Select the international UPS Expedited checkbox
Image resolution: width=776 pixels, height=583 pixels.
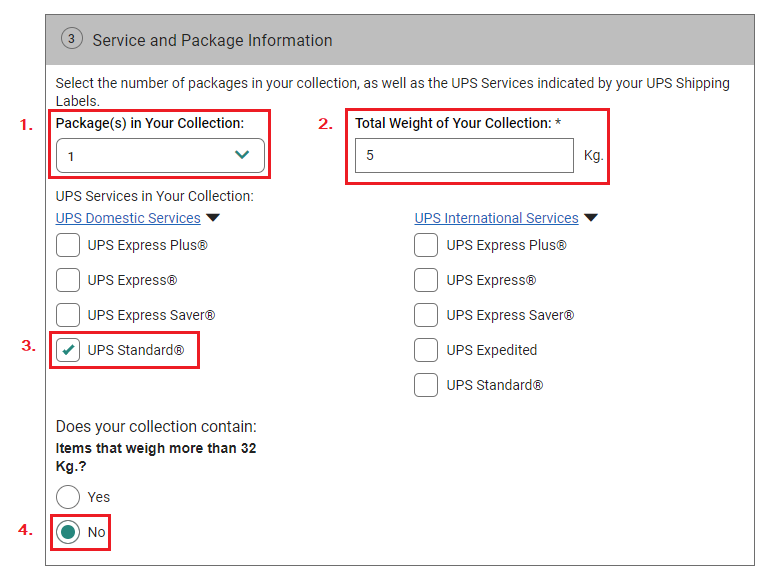(x=426, y=350)
